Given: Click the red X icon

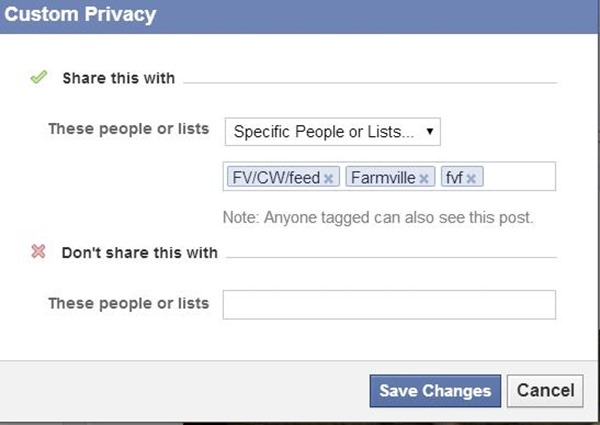Looking at the screenshot, I should pos(39,252).
